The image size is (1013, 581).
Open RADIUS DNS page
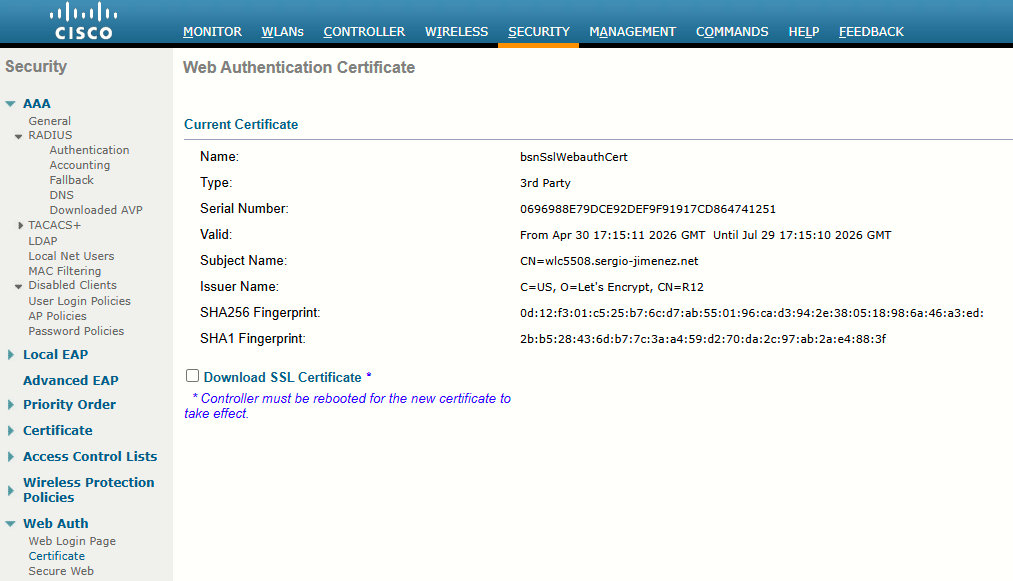tap(61, 195)
